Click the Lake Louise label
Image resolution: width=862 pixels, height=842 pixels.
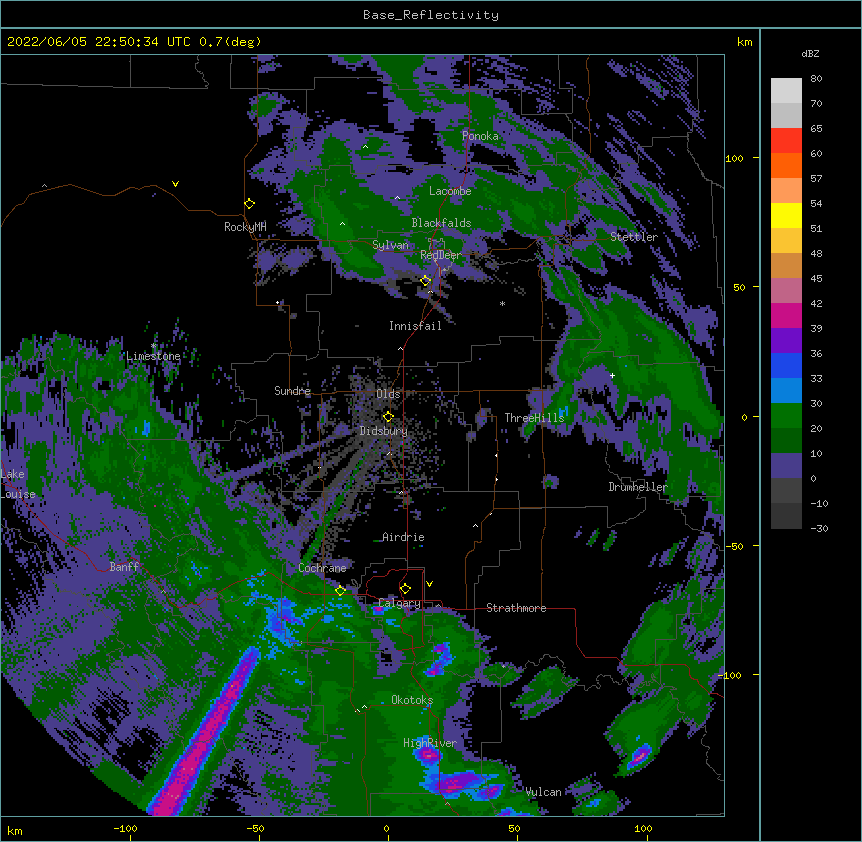pyautogui.click(x=18, y=484)
